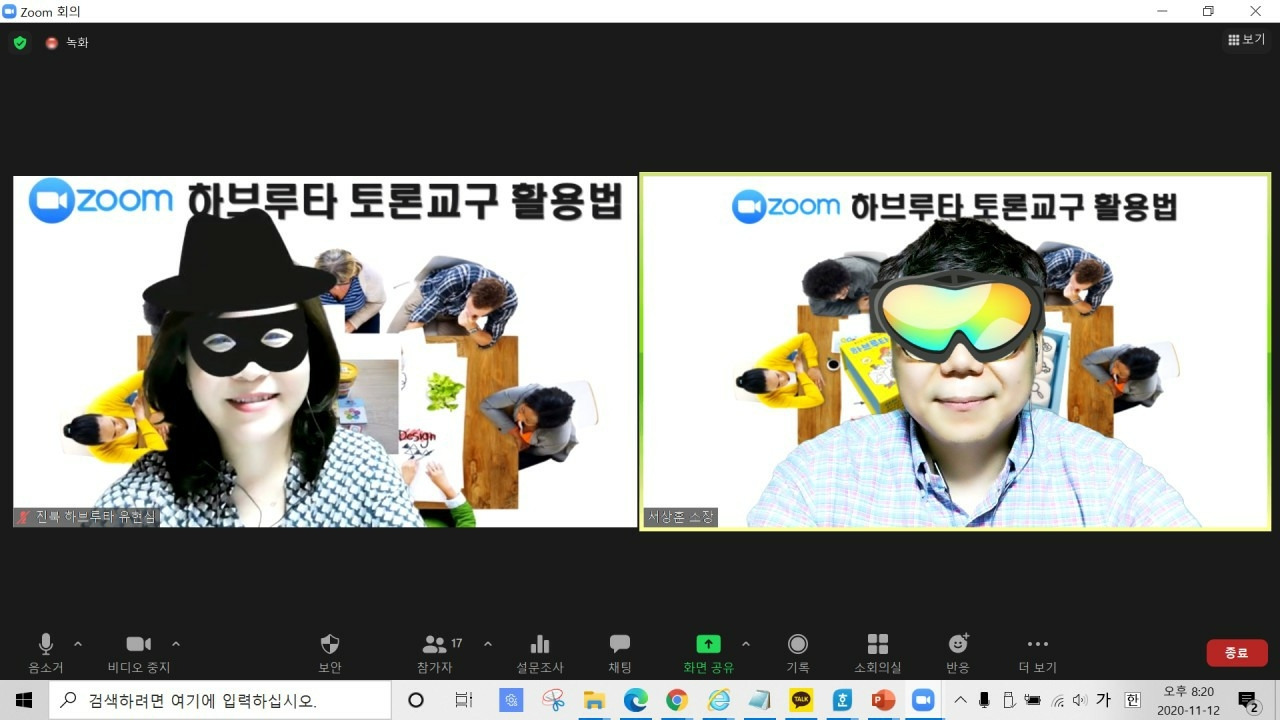The height and width of the screenshot is (720, 1280).
Task: Open Polls (설문조사)
Action: [x=540, y=654]
